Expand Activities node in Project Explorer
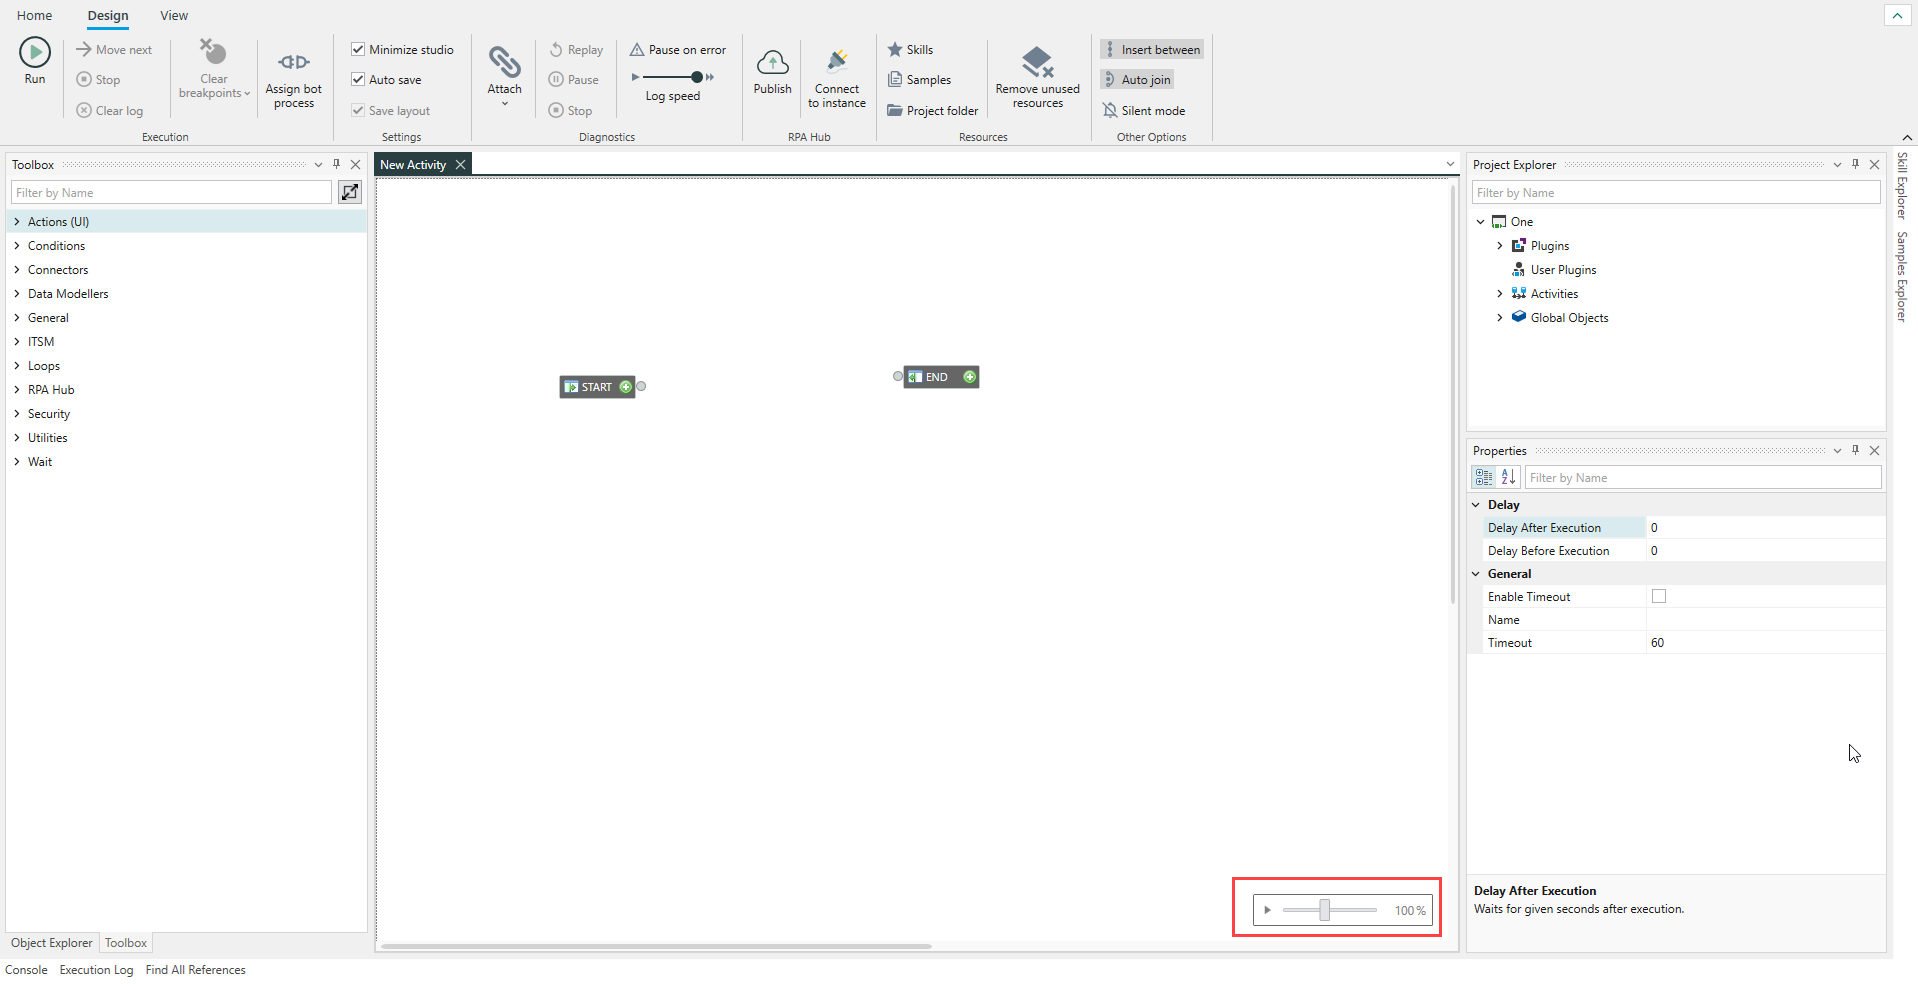Screen dimensions: 1918x984 [x=1500, y=294]
